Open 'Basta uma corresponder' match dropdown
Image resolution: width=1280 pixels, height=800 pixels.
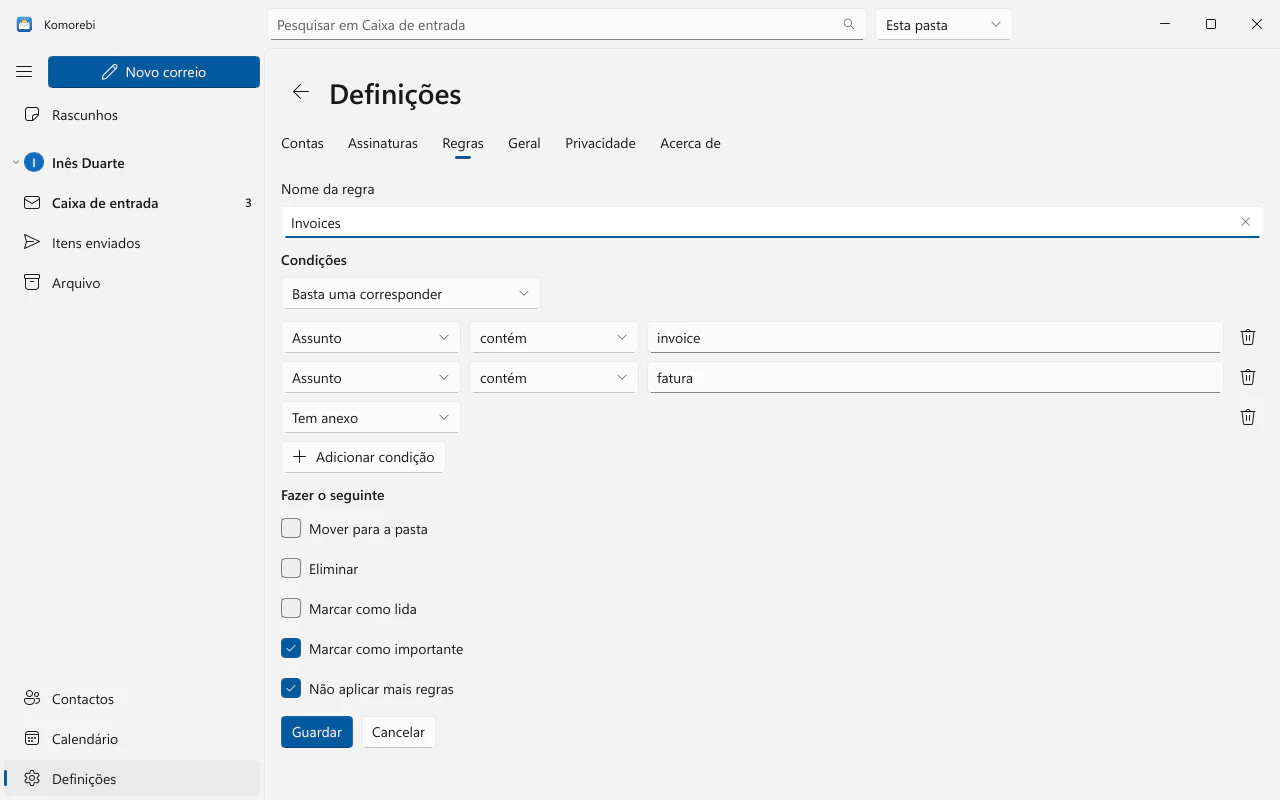tap(411, 294)
